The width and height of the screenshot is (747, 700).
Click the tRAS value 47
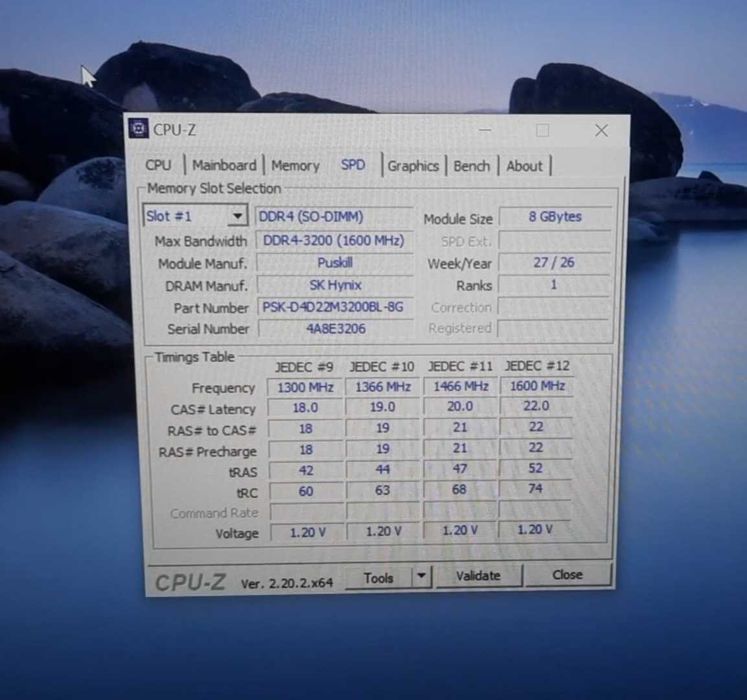pos(460,469)
